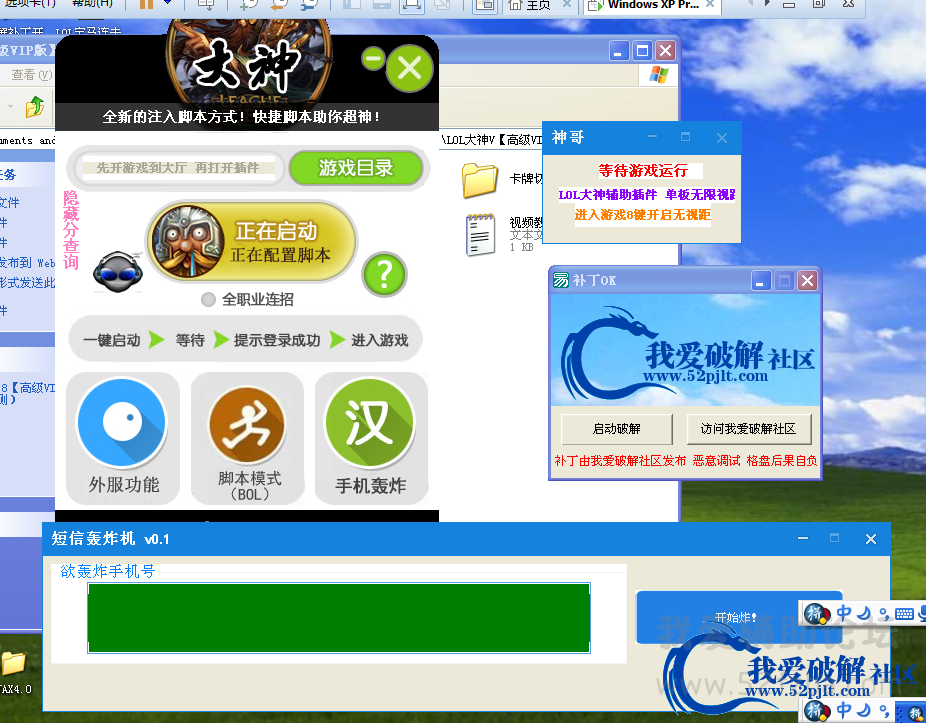Click the alien with headphones icon
Viewport: 926px width, 723px height.
pos(118,272)
